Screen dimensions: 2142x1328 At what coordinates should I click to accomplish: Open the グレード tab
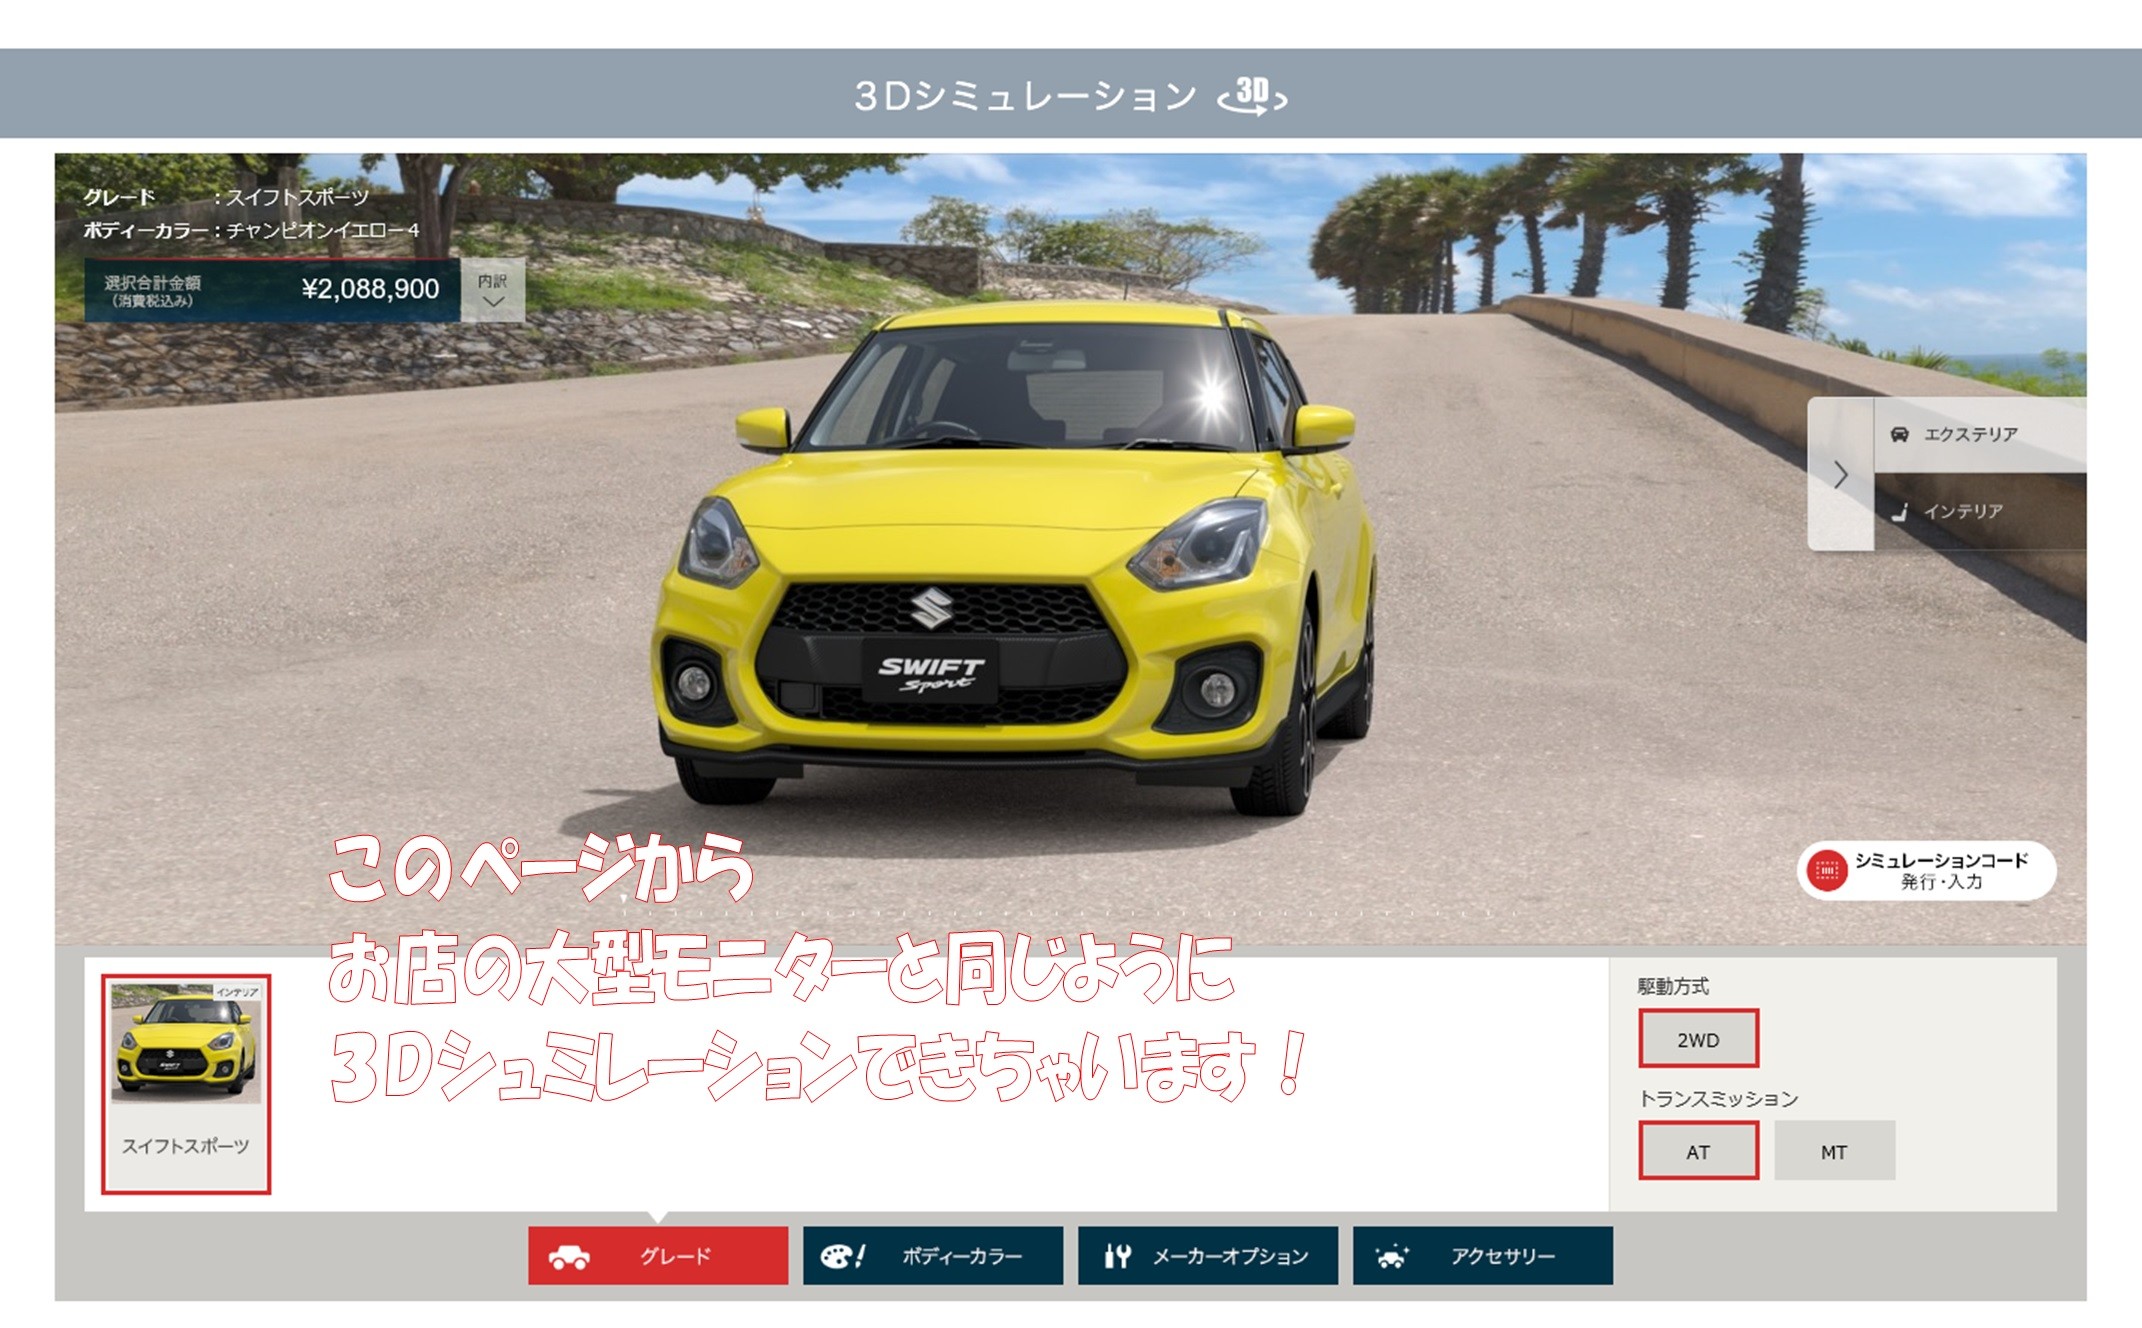tap(658, 1255)
